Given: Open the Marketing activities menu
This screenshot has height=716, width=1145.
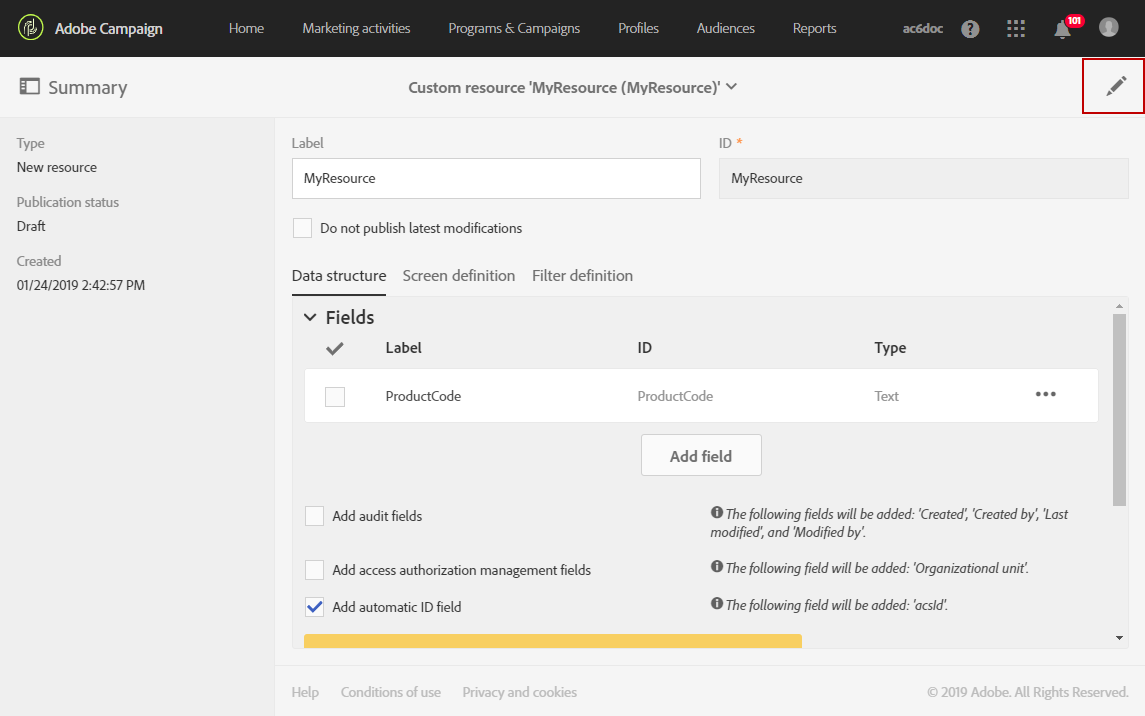Looking at the screenshot, I should coord(356,28).
